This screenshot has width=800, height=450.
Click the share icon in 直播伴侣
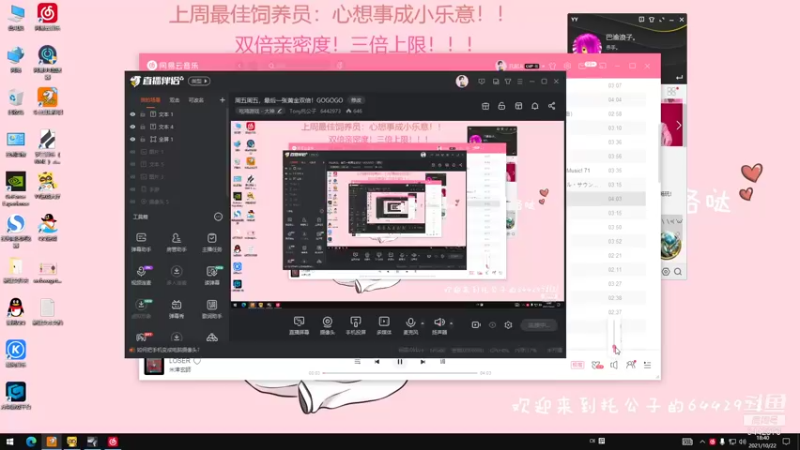pyautogui.click(x=552, y=106)
